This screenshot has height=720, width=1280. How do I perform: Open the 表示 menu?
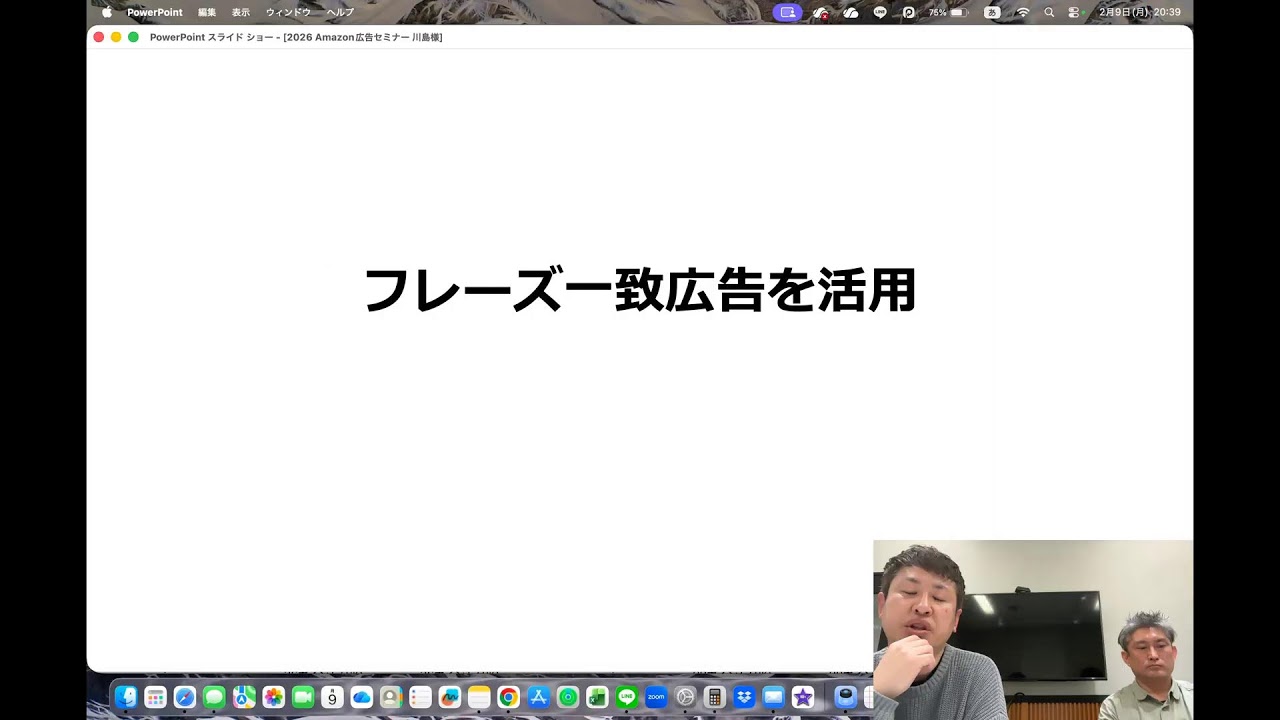241,12
